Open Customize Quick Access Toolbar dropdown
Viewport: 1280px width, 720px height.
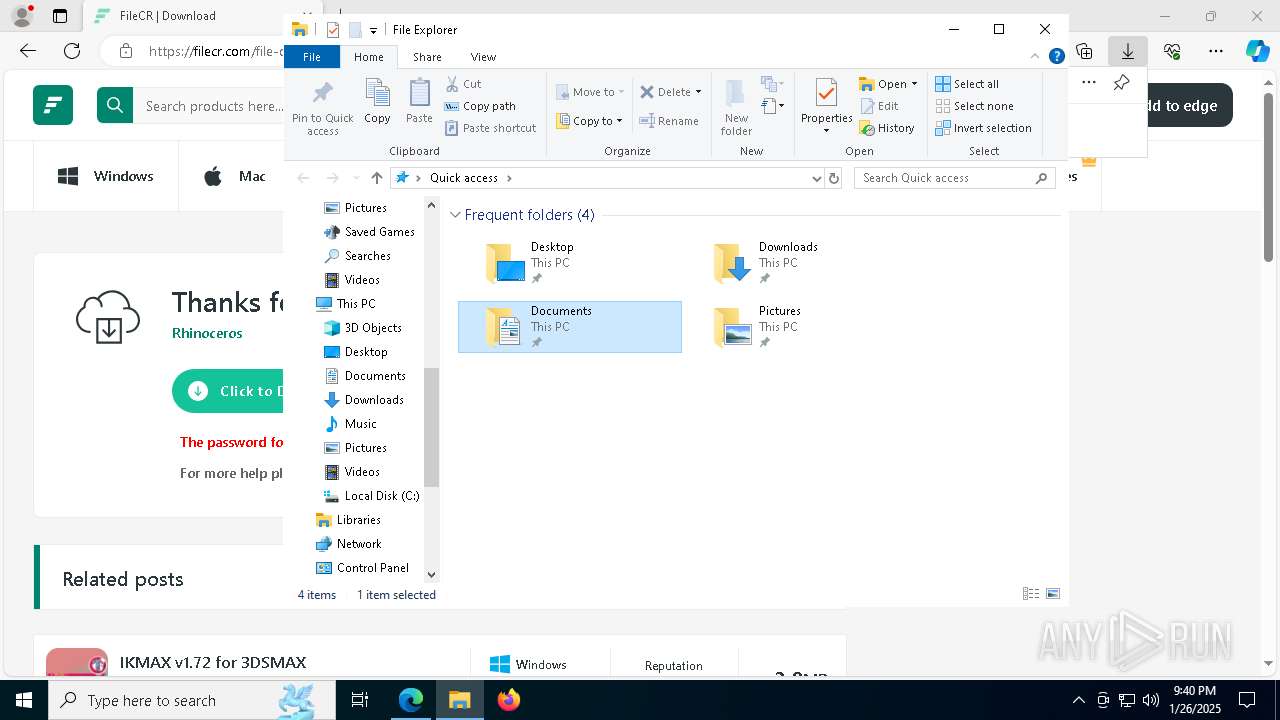(373, 30)
